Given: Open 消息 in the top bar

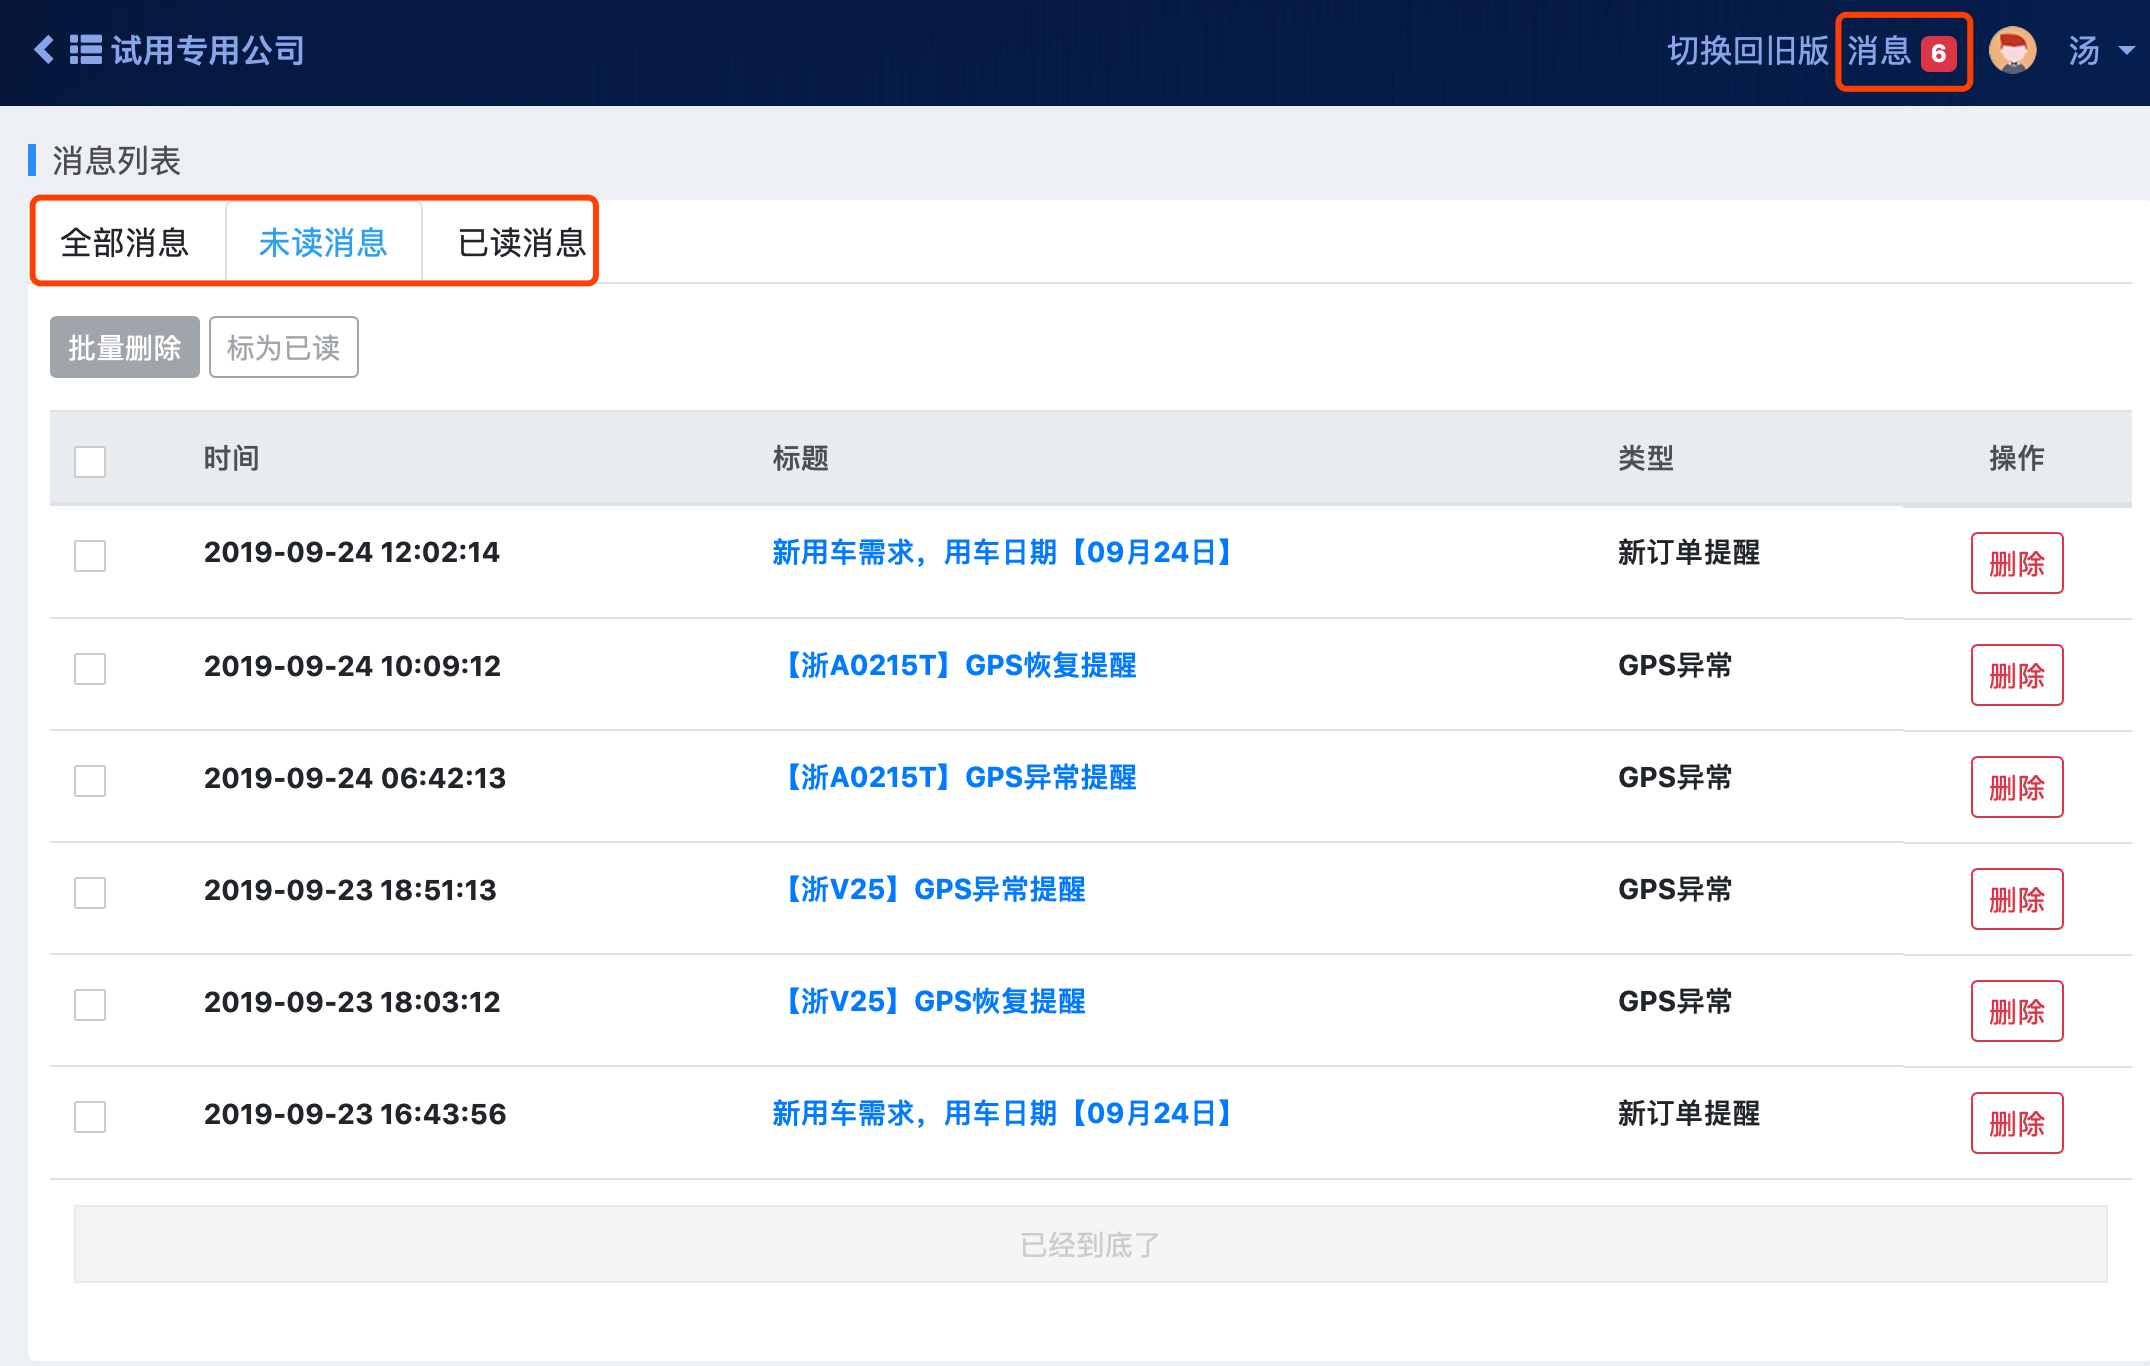Looking at the screenshot, I should pos(1878,51).
